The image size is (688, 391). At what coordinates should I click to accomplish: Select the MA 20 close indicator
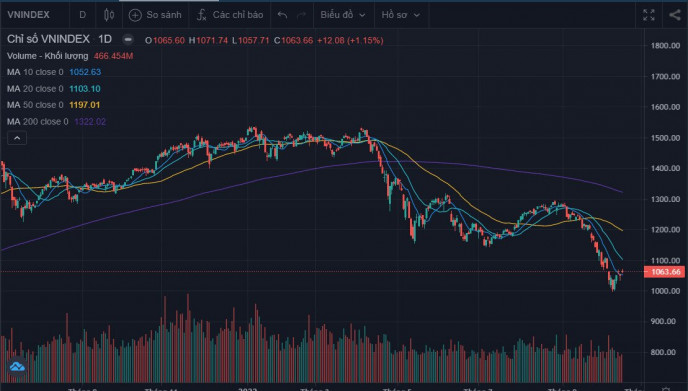pyautogui.click(x=35, y=89)
